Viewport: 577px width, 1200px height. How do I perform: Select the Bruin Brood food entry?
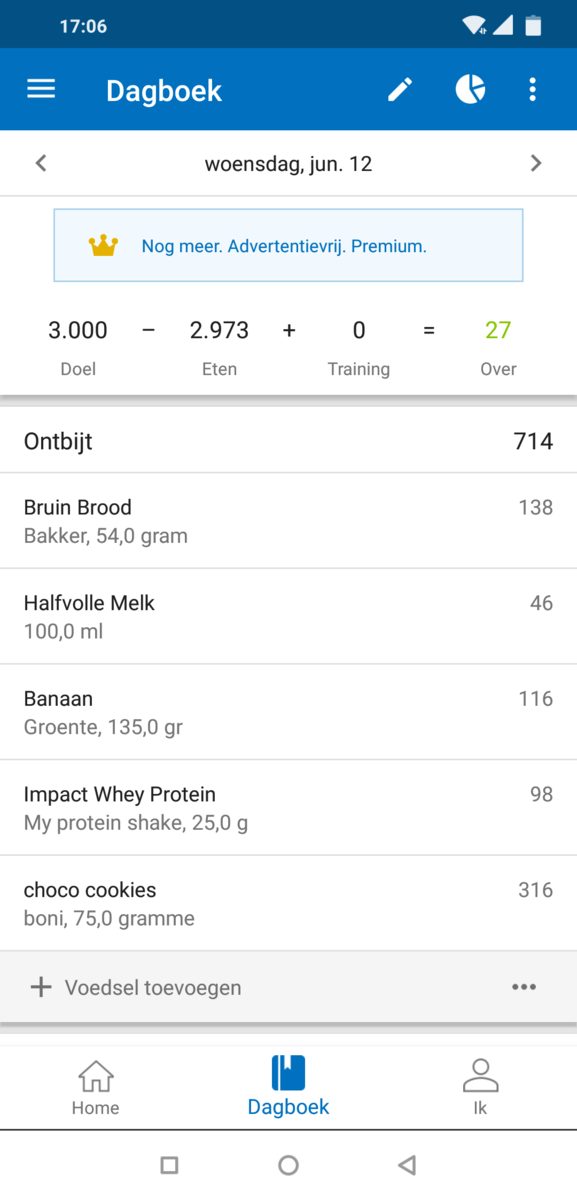coord(288,520)
